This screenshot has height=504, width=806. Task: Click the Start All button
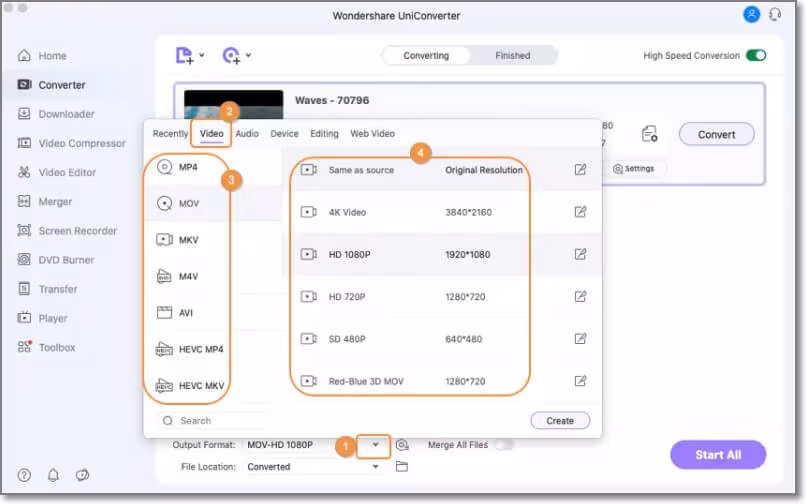(x=718, y=455)
